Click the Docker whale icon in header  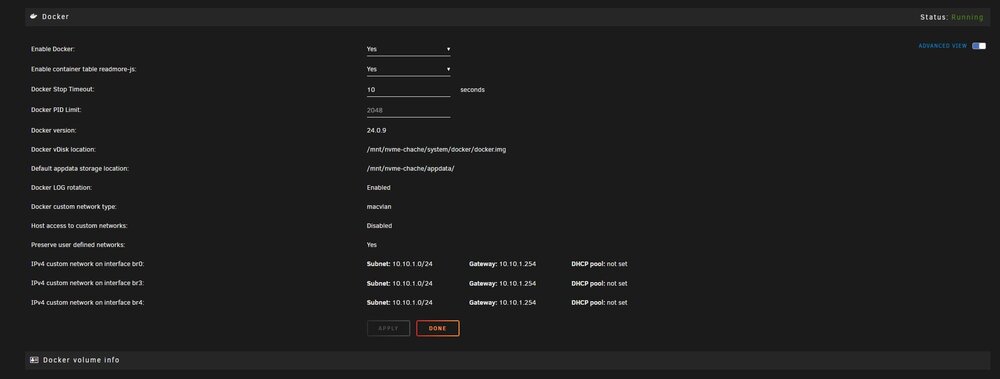click(x=34, y=17)
